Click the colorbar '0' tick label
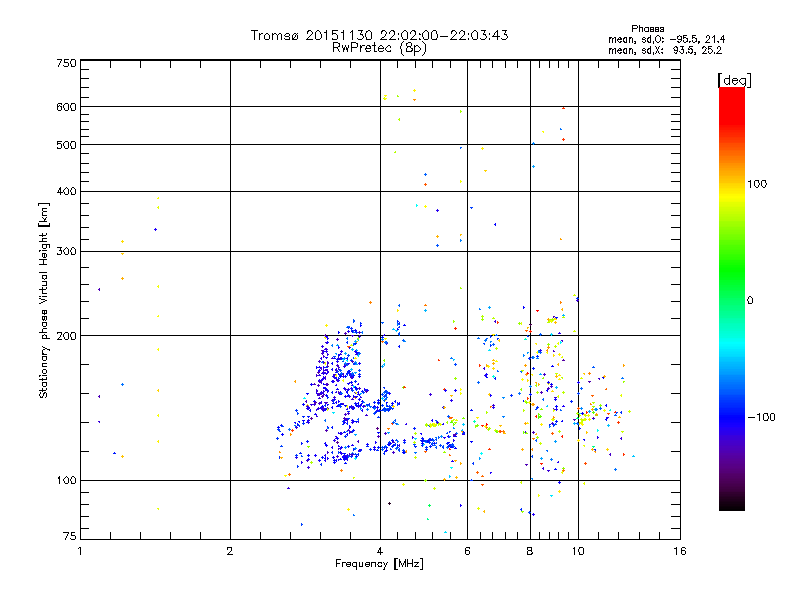The image size is (800, 600). (x=750, y=301)
